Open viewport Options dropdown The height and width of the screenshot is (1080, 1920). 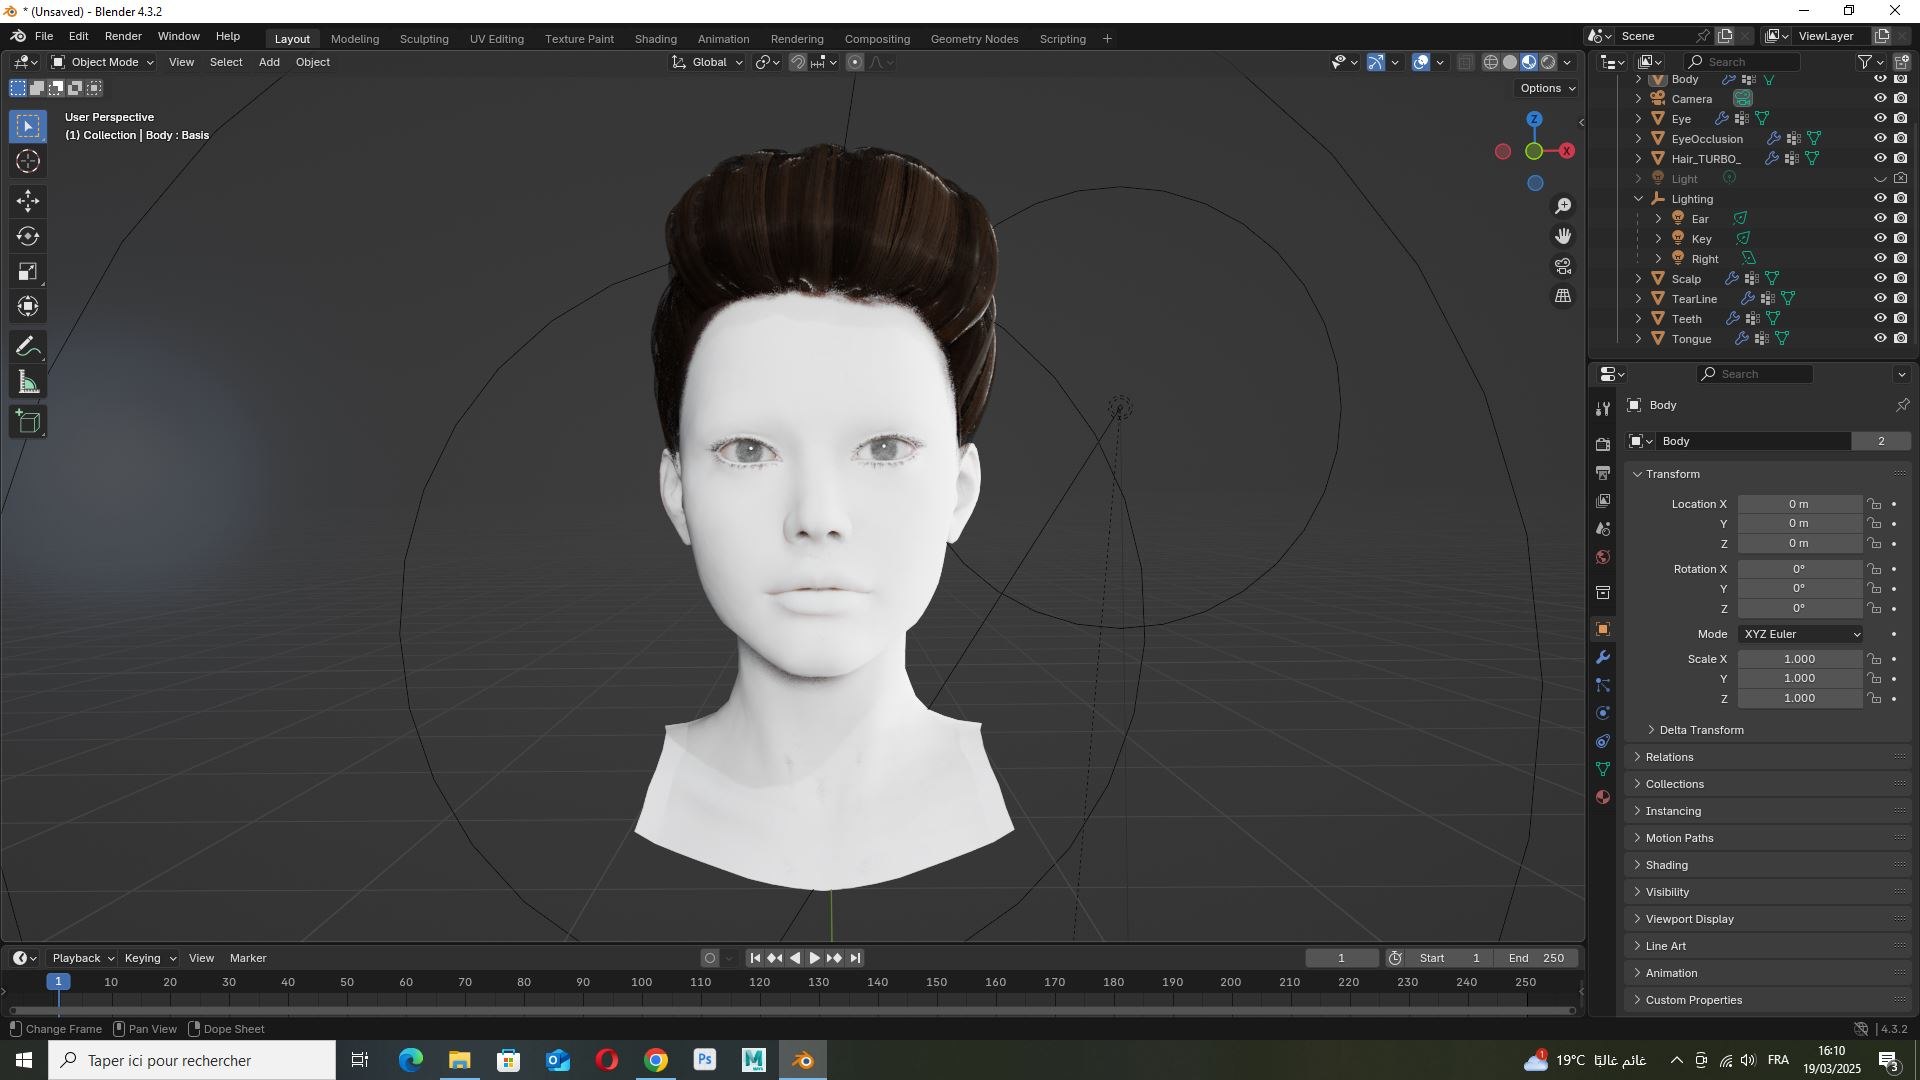coord(1547,88)
